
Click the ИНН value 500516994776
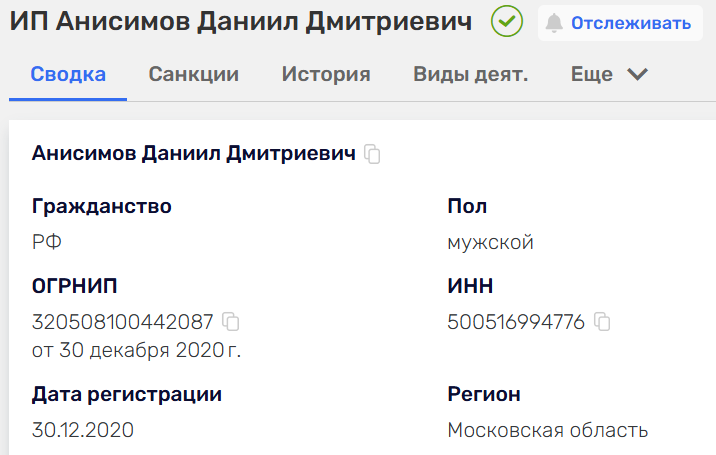pyautogui.click(x=516, y=322)
